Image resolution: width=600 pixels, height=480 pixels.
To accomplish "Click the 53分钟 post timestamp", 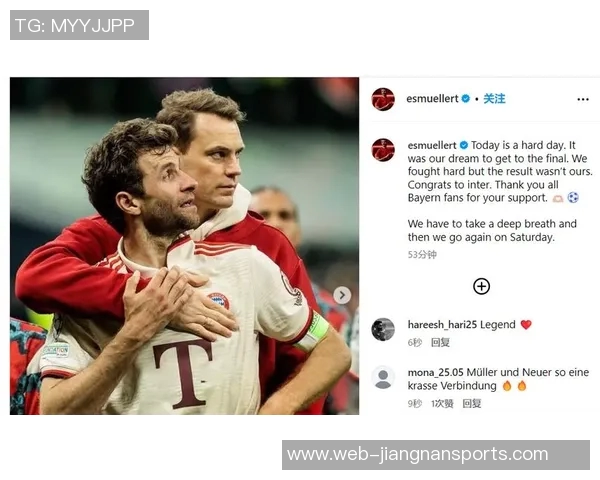I will [x=422, y=255].
